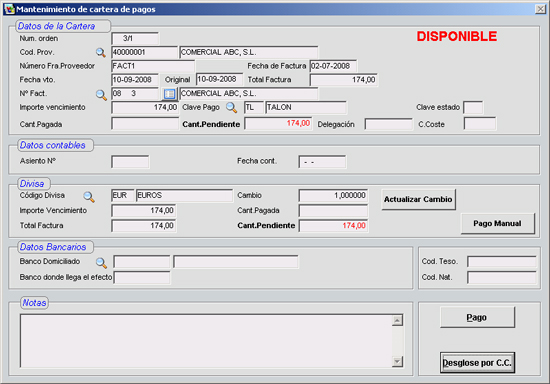550x384 pixels.
Task: Close the Mantenimiento de cartera de pagos window
Action: [540, 9]
